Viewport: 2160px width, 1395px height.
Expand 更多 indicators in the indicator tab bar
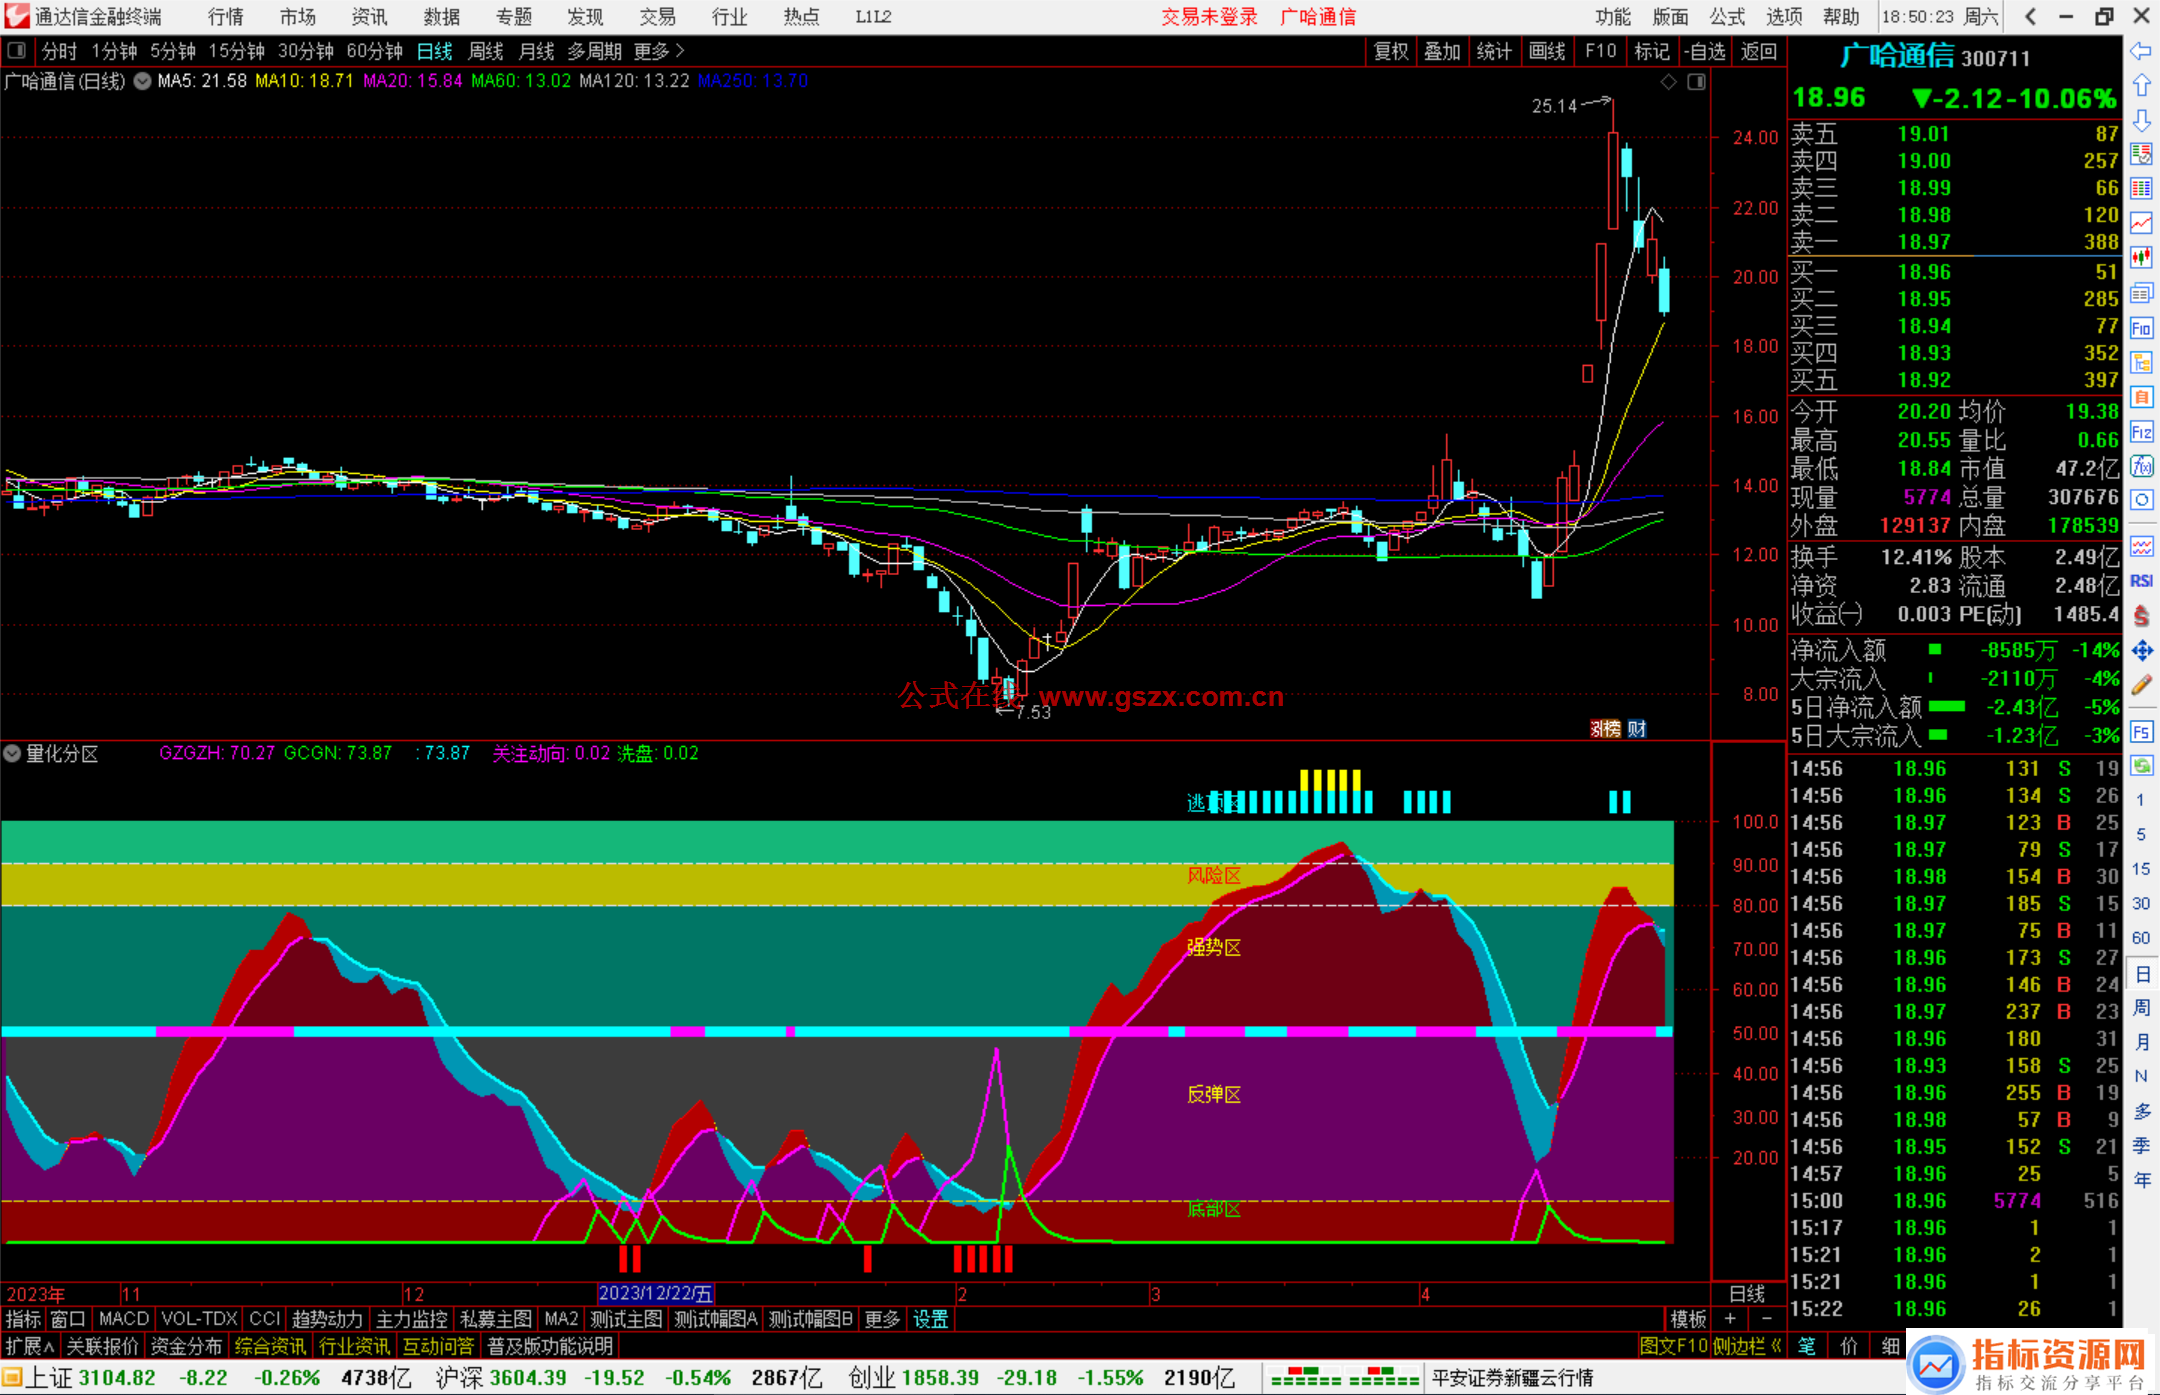pos(882,1319)
